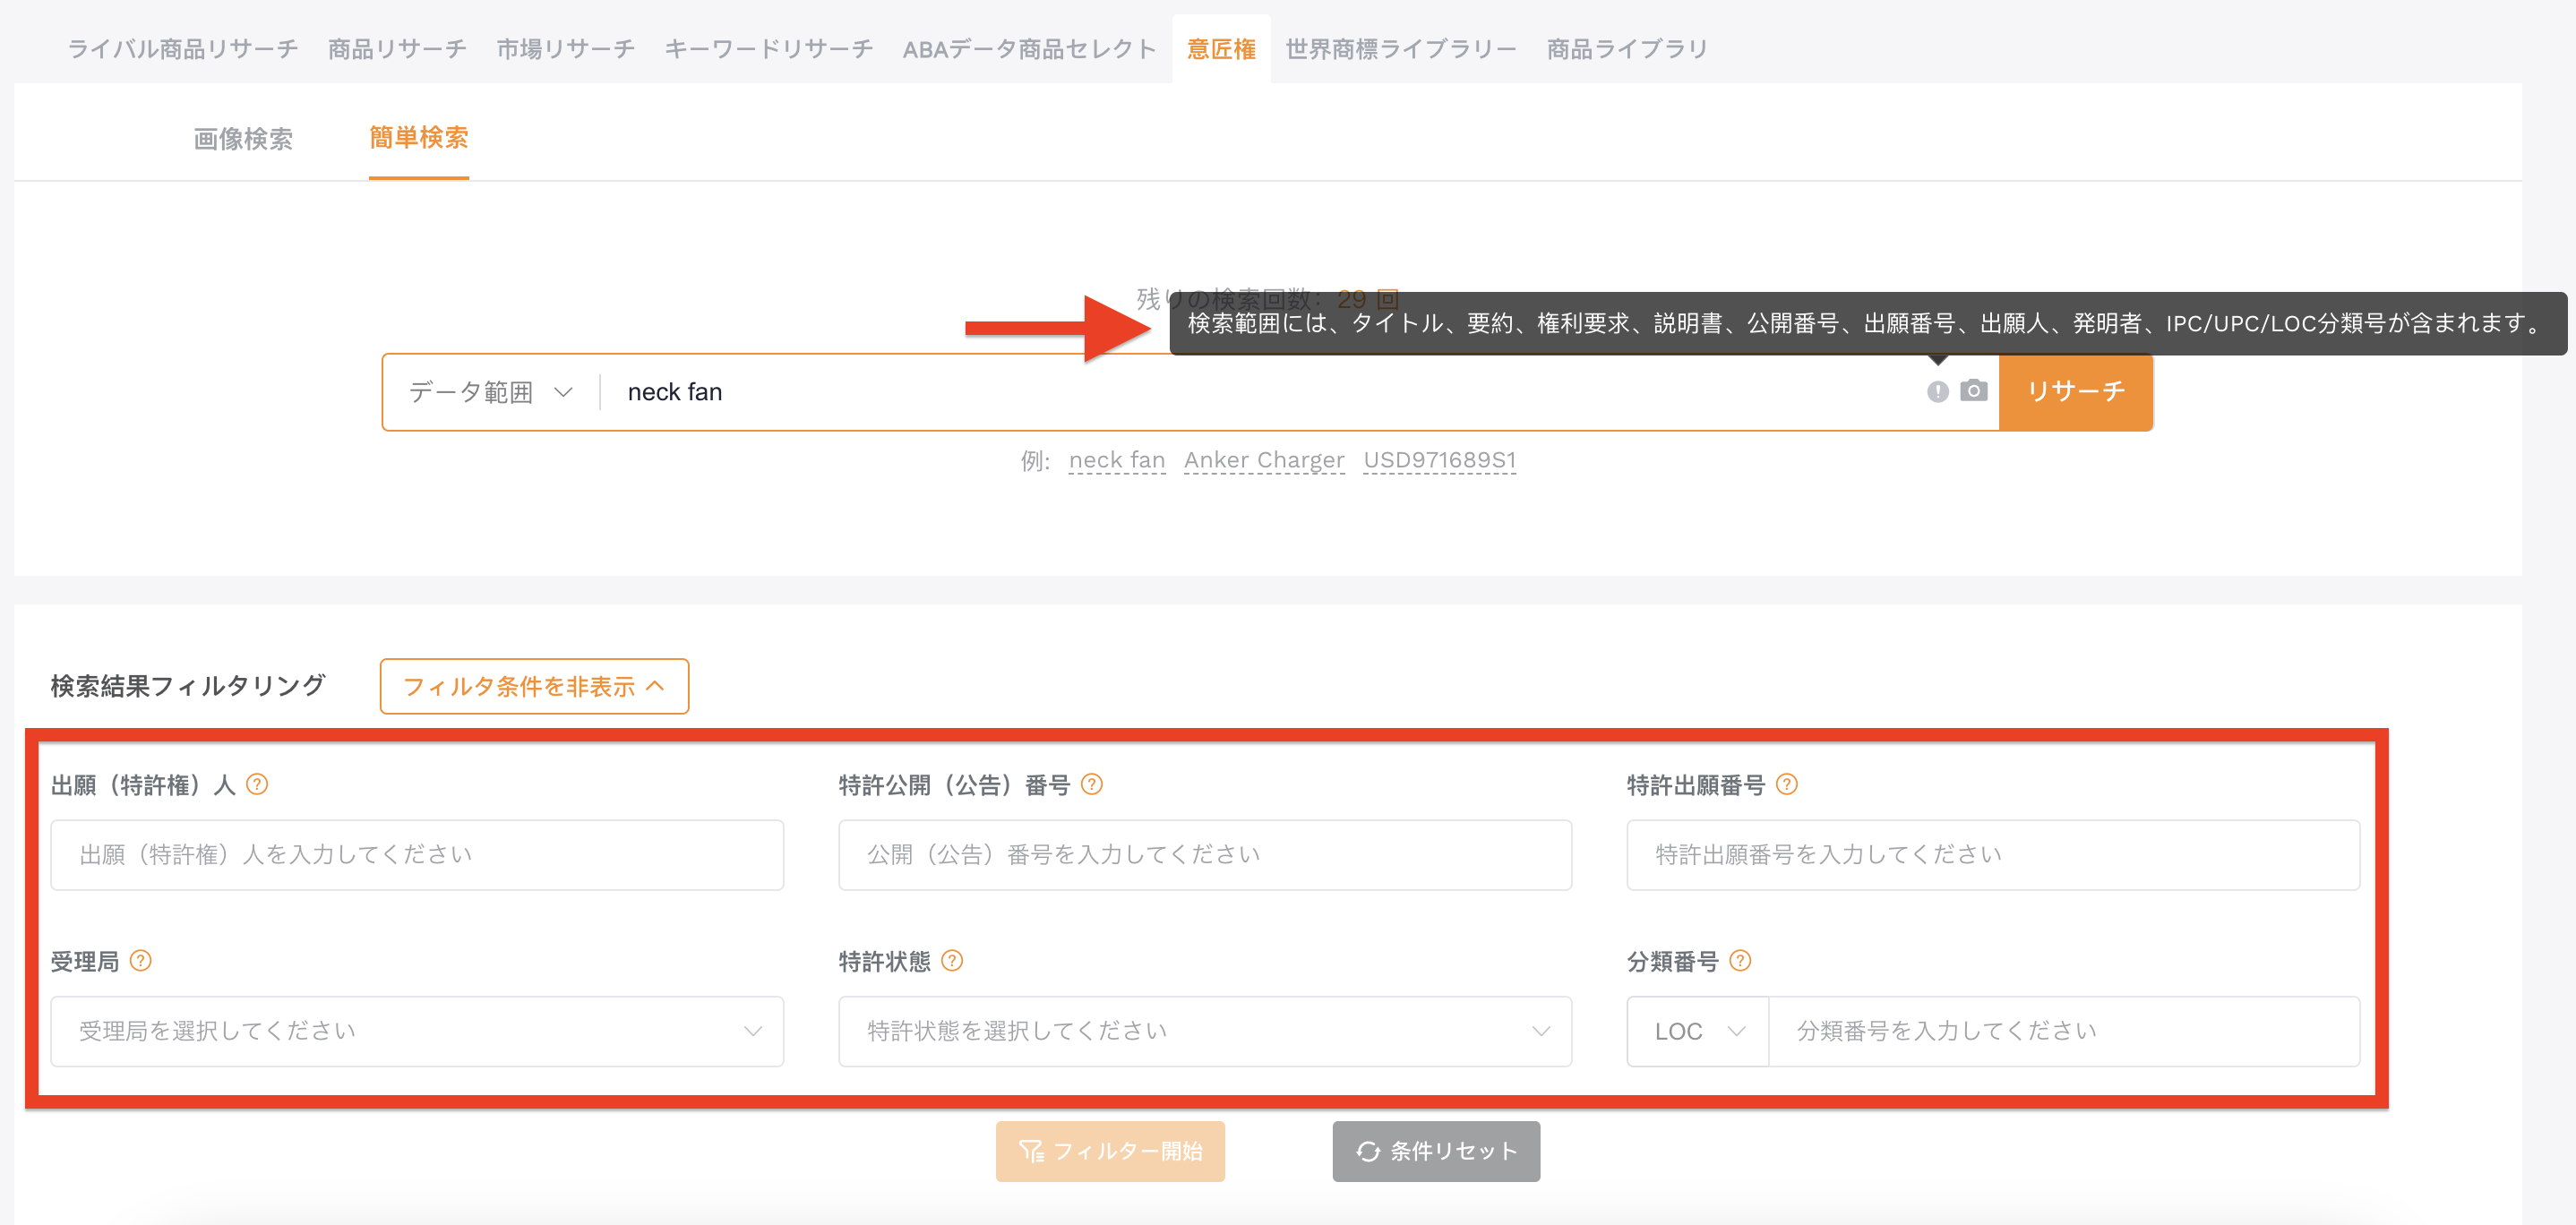Open the 特許状態 selection dropdown
The image size is (2576, 1225).
pos(1205,1031)
